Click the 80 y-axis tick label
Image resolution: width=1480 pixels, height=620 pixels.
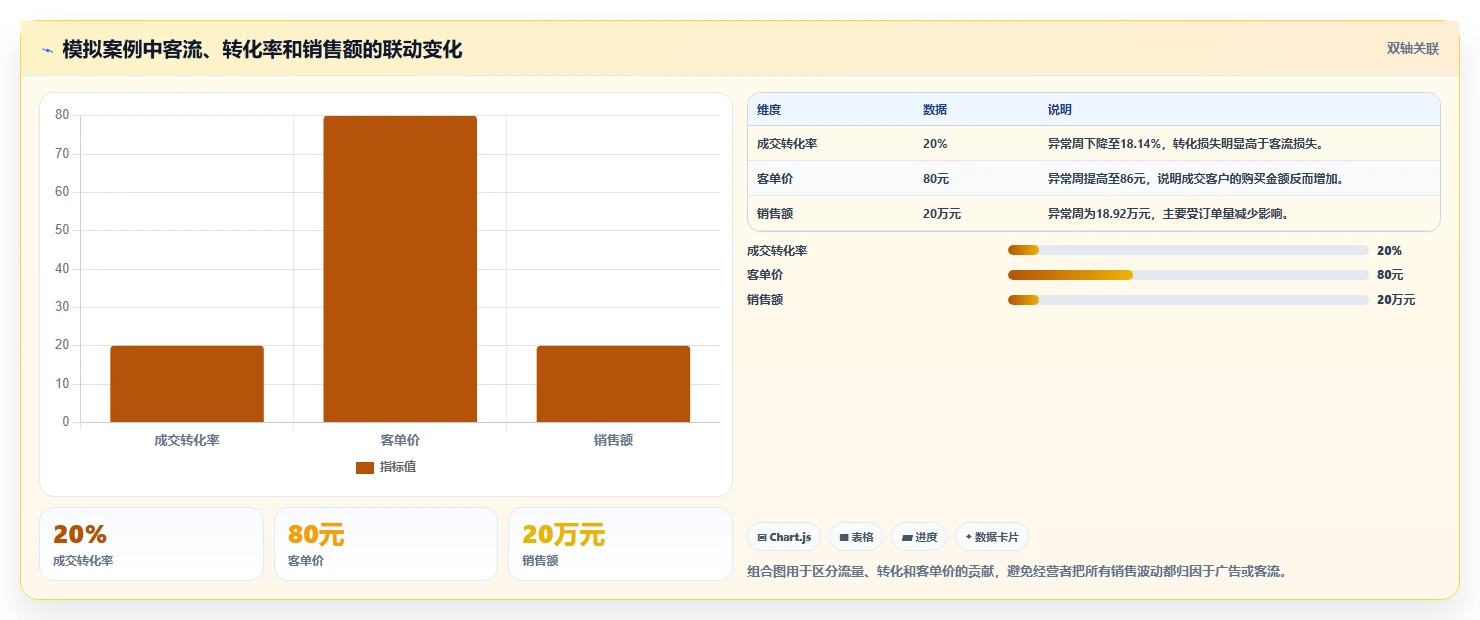point(62,115)
